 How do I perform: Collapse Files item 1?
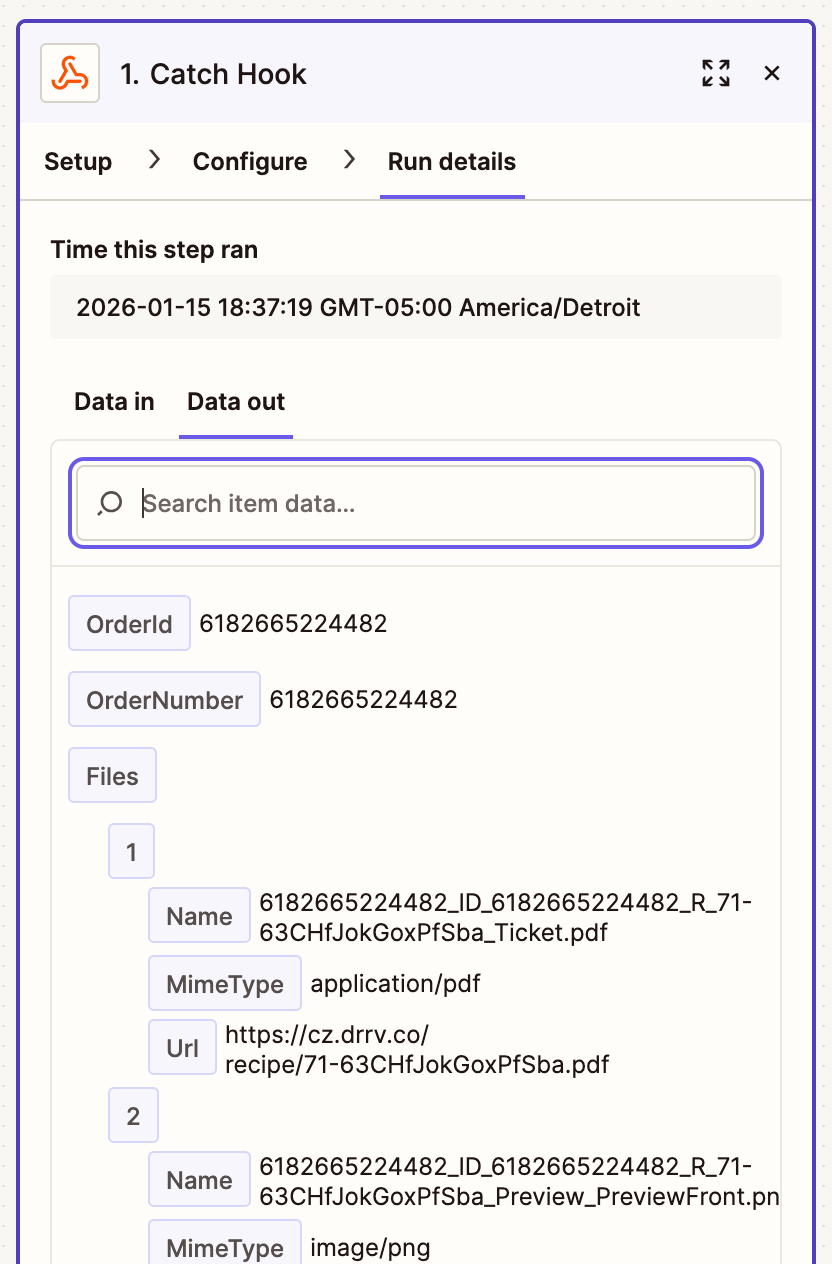click(x=132, y=852)
